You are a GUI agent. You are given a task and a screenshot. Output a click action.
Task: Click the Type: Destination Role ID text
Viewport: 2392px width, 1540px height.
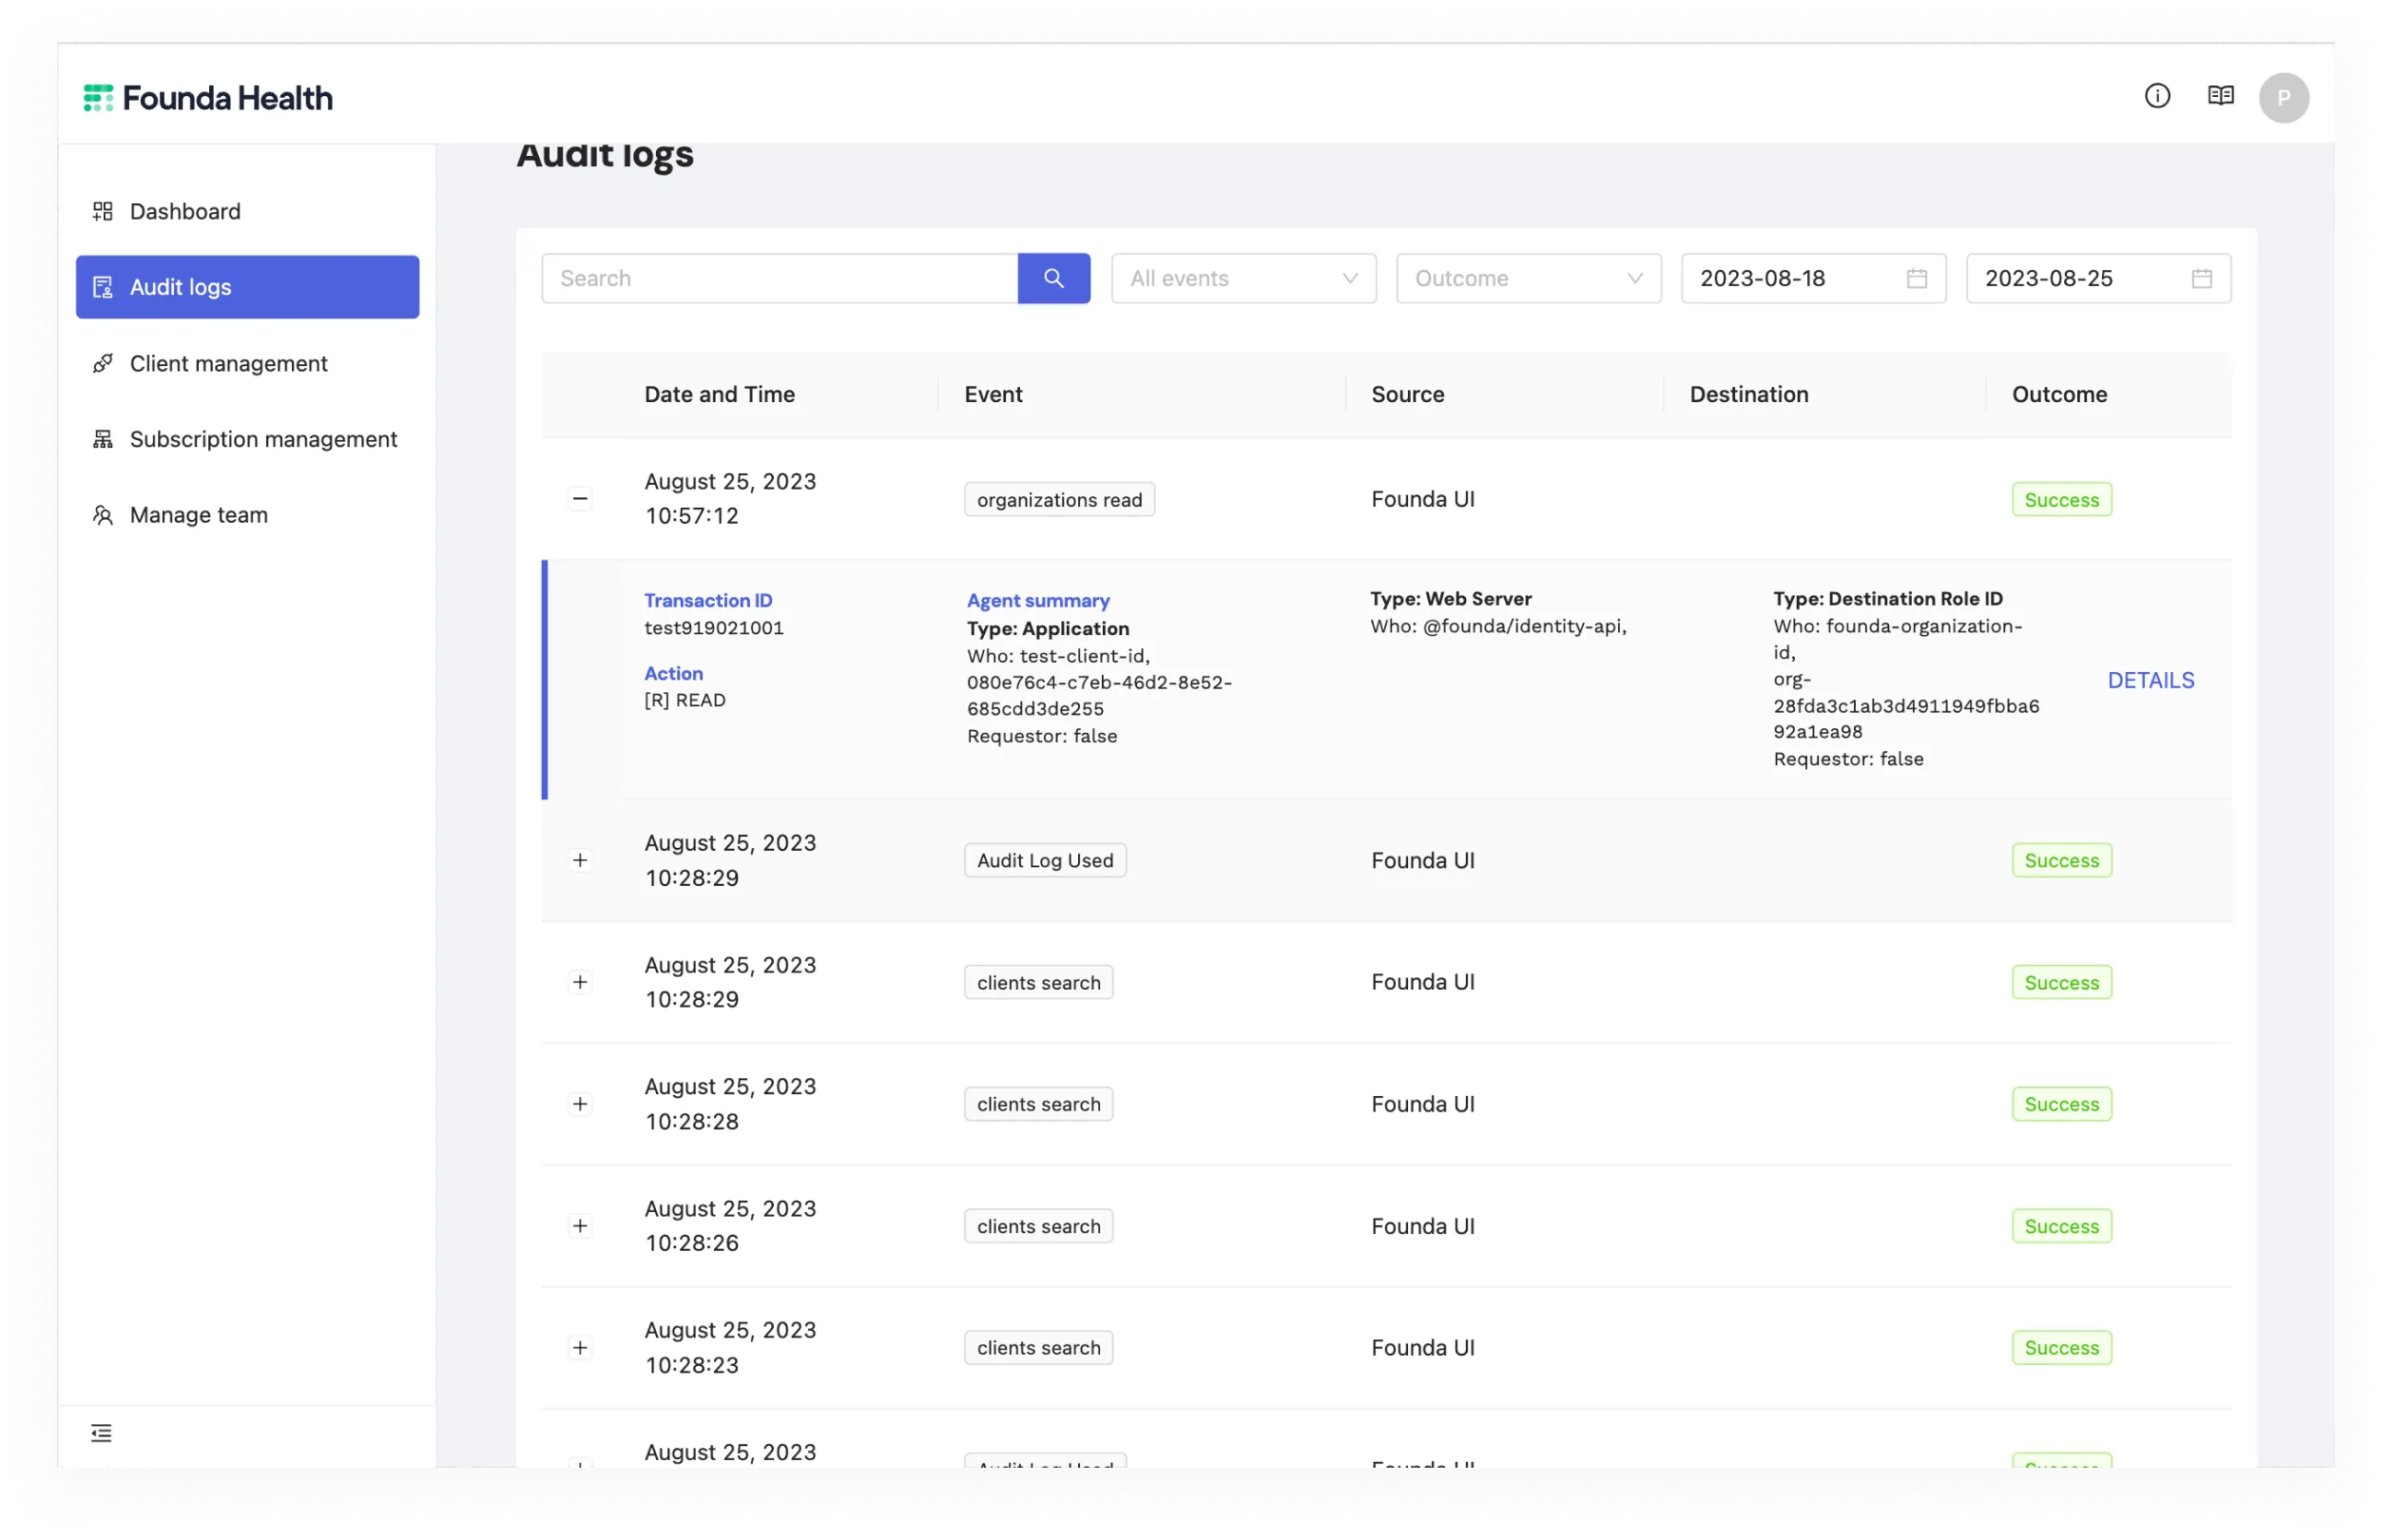tap(1887, 598)
